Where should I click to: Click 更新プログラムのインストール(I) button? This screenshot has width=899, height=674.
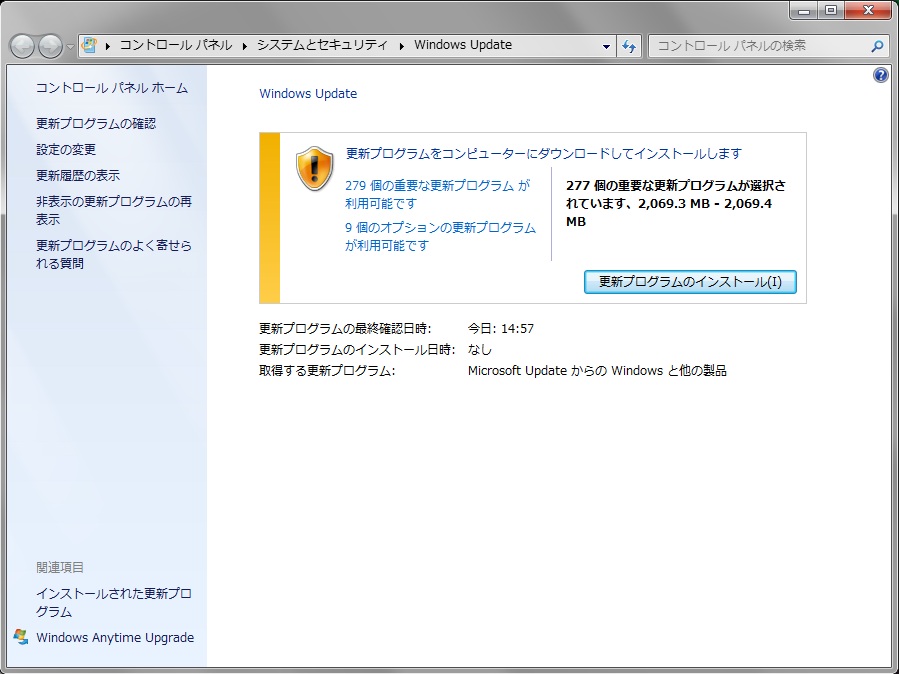pos(690,282)
